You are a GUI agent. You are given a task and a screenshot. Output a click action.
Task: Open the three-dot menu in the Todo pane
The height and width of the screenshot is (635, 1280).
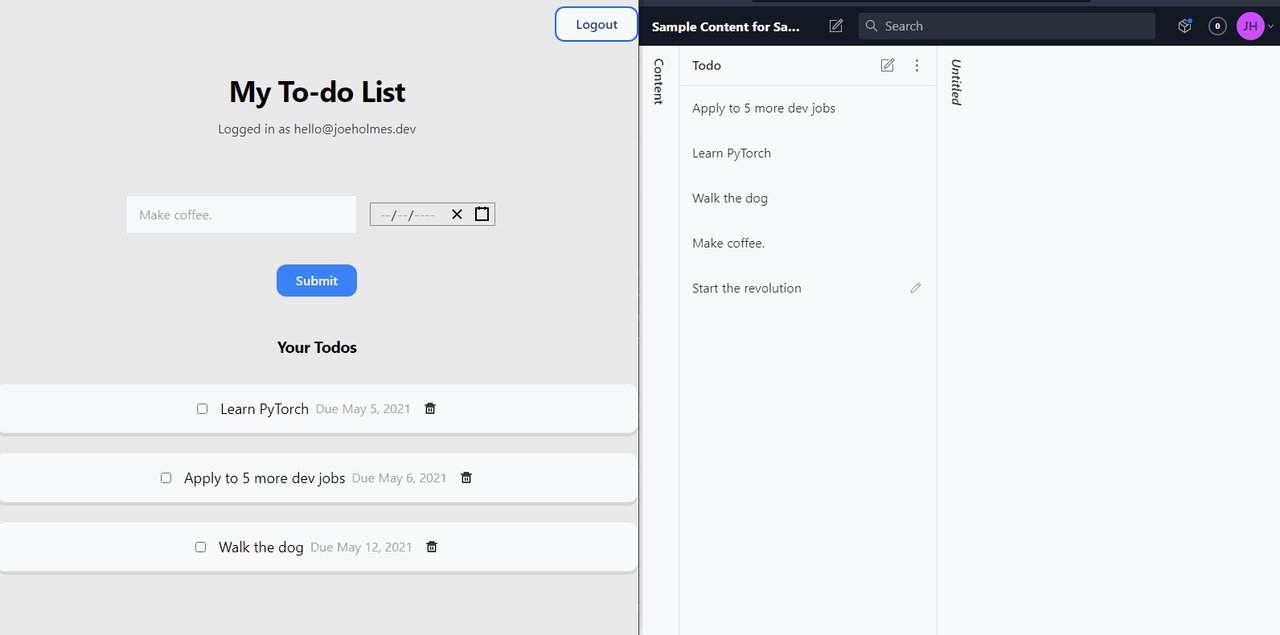[916, 65]
